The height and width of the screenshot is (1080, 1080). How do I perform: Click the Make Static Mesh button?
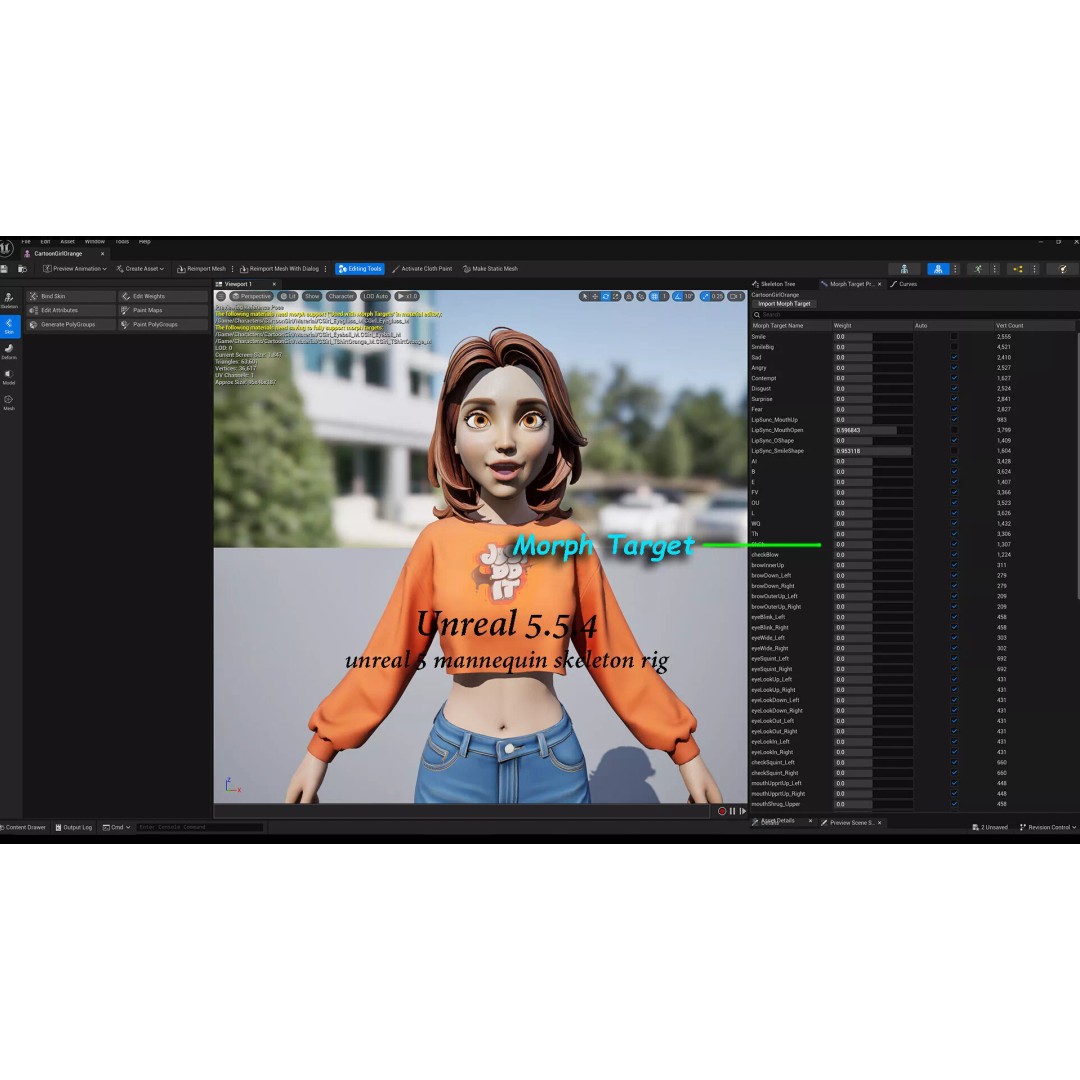(490, 269)
